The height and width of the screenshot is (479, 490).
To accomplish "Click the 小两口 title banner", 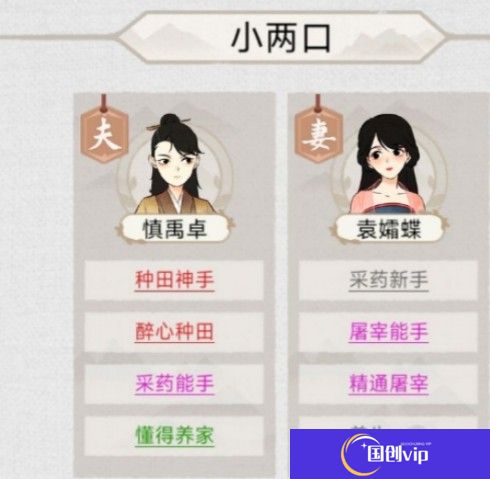I will [282, 37].
